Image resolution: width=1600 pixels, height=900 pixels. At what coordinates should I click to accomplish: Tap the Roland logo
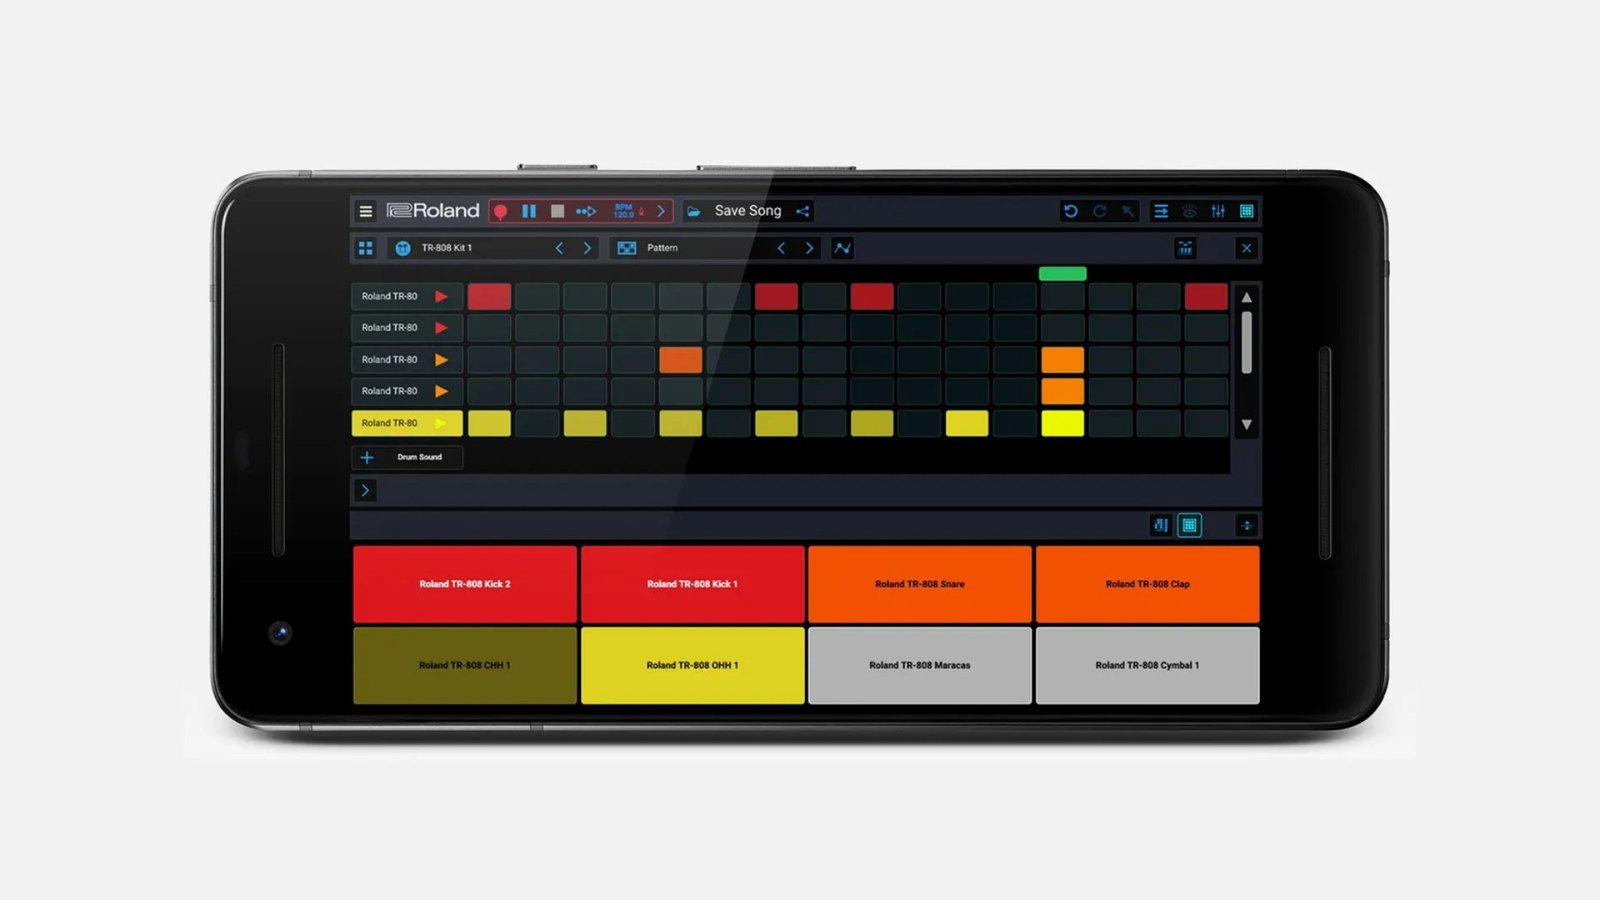click(x=433, y=211)
